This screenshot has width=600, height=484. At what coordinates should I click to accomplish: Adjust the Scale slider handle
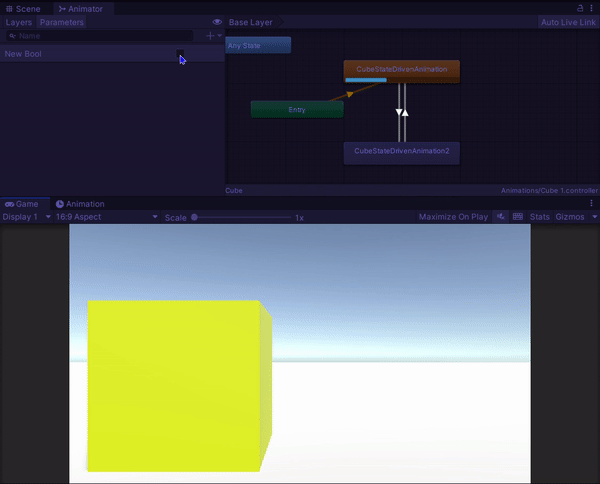coord(194,217)
